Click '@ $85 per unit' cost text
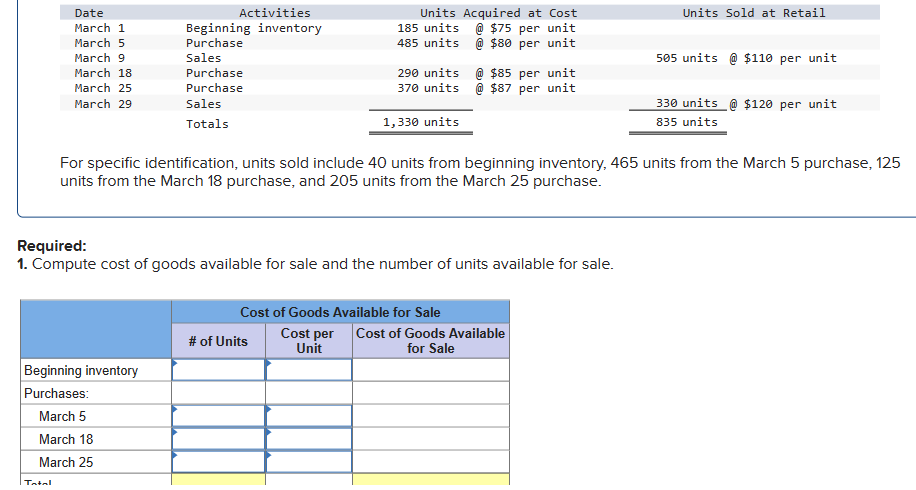This screenshot has height=490, width=916. (x=525, y=73)
